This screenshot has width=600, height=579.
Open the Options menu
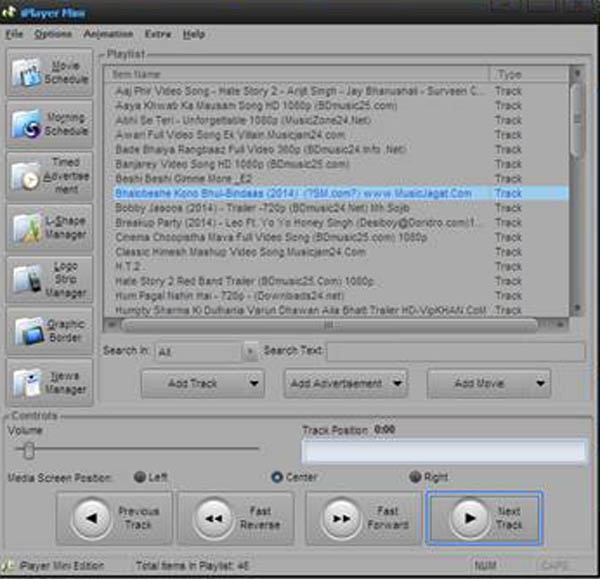(x=53, y=34)
